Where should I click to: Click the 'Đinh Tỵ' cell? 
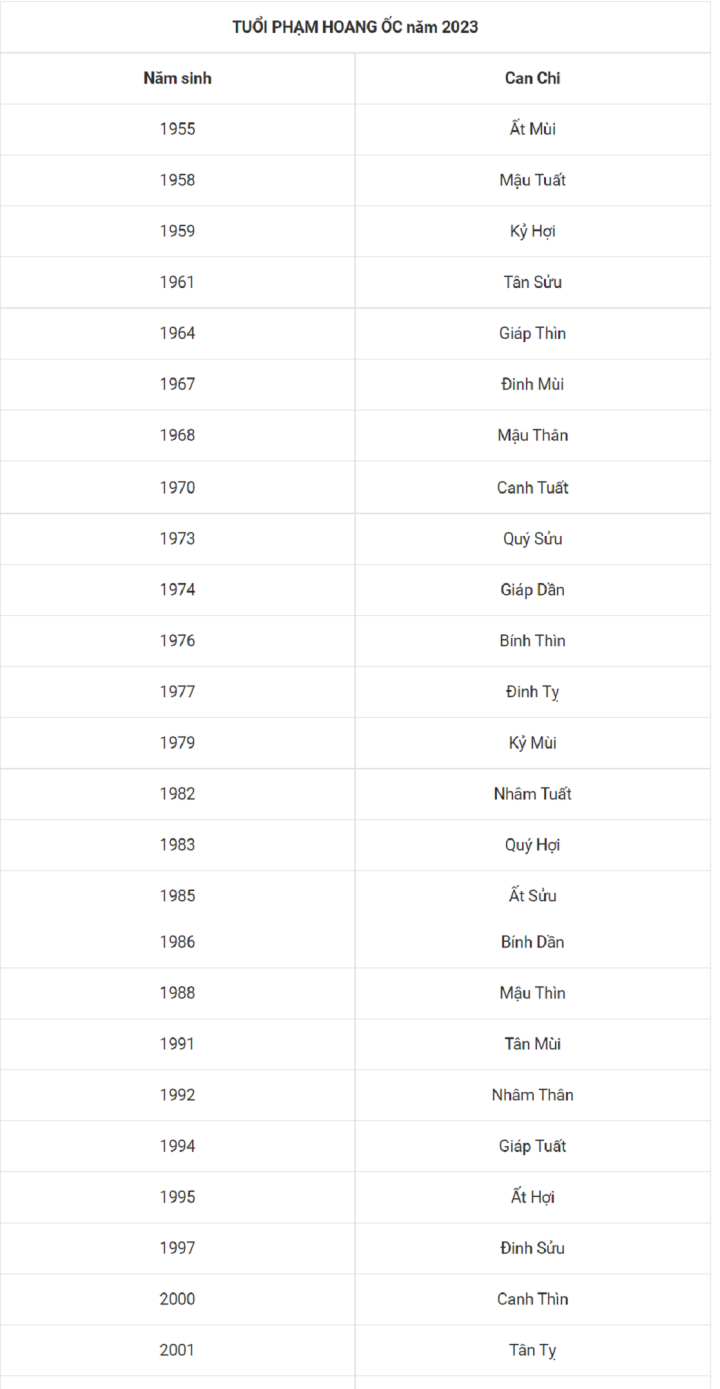532,692
